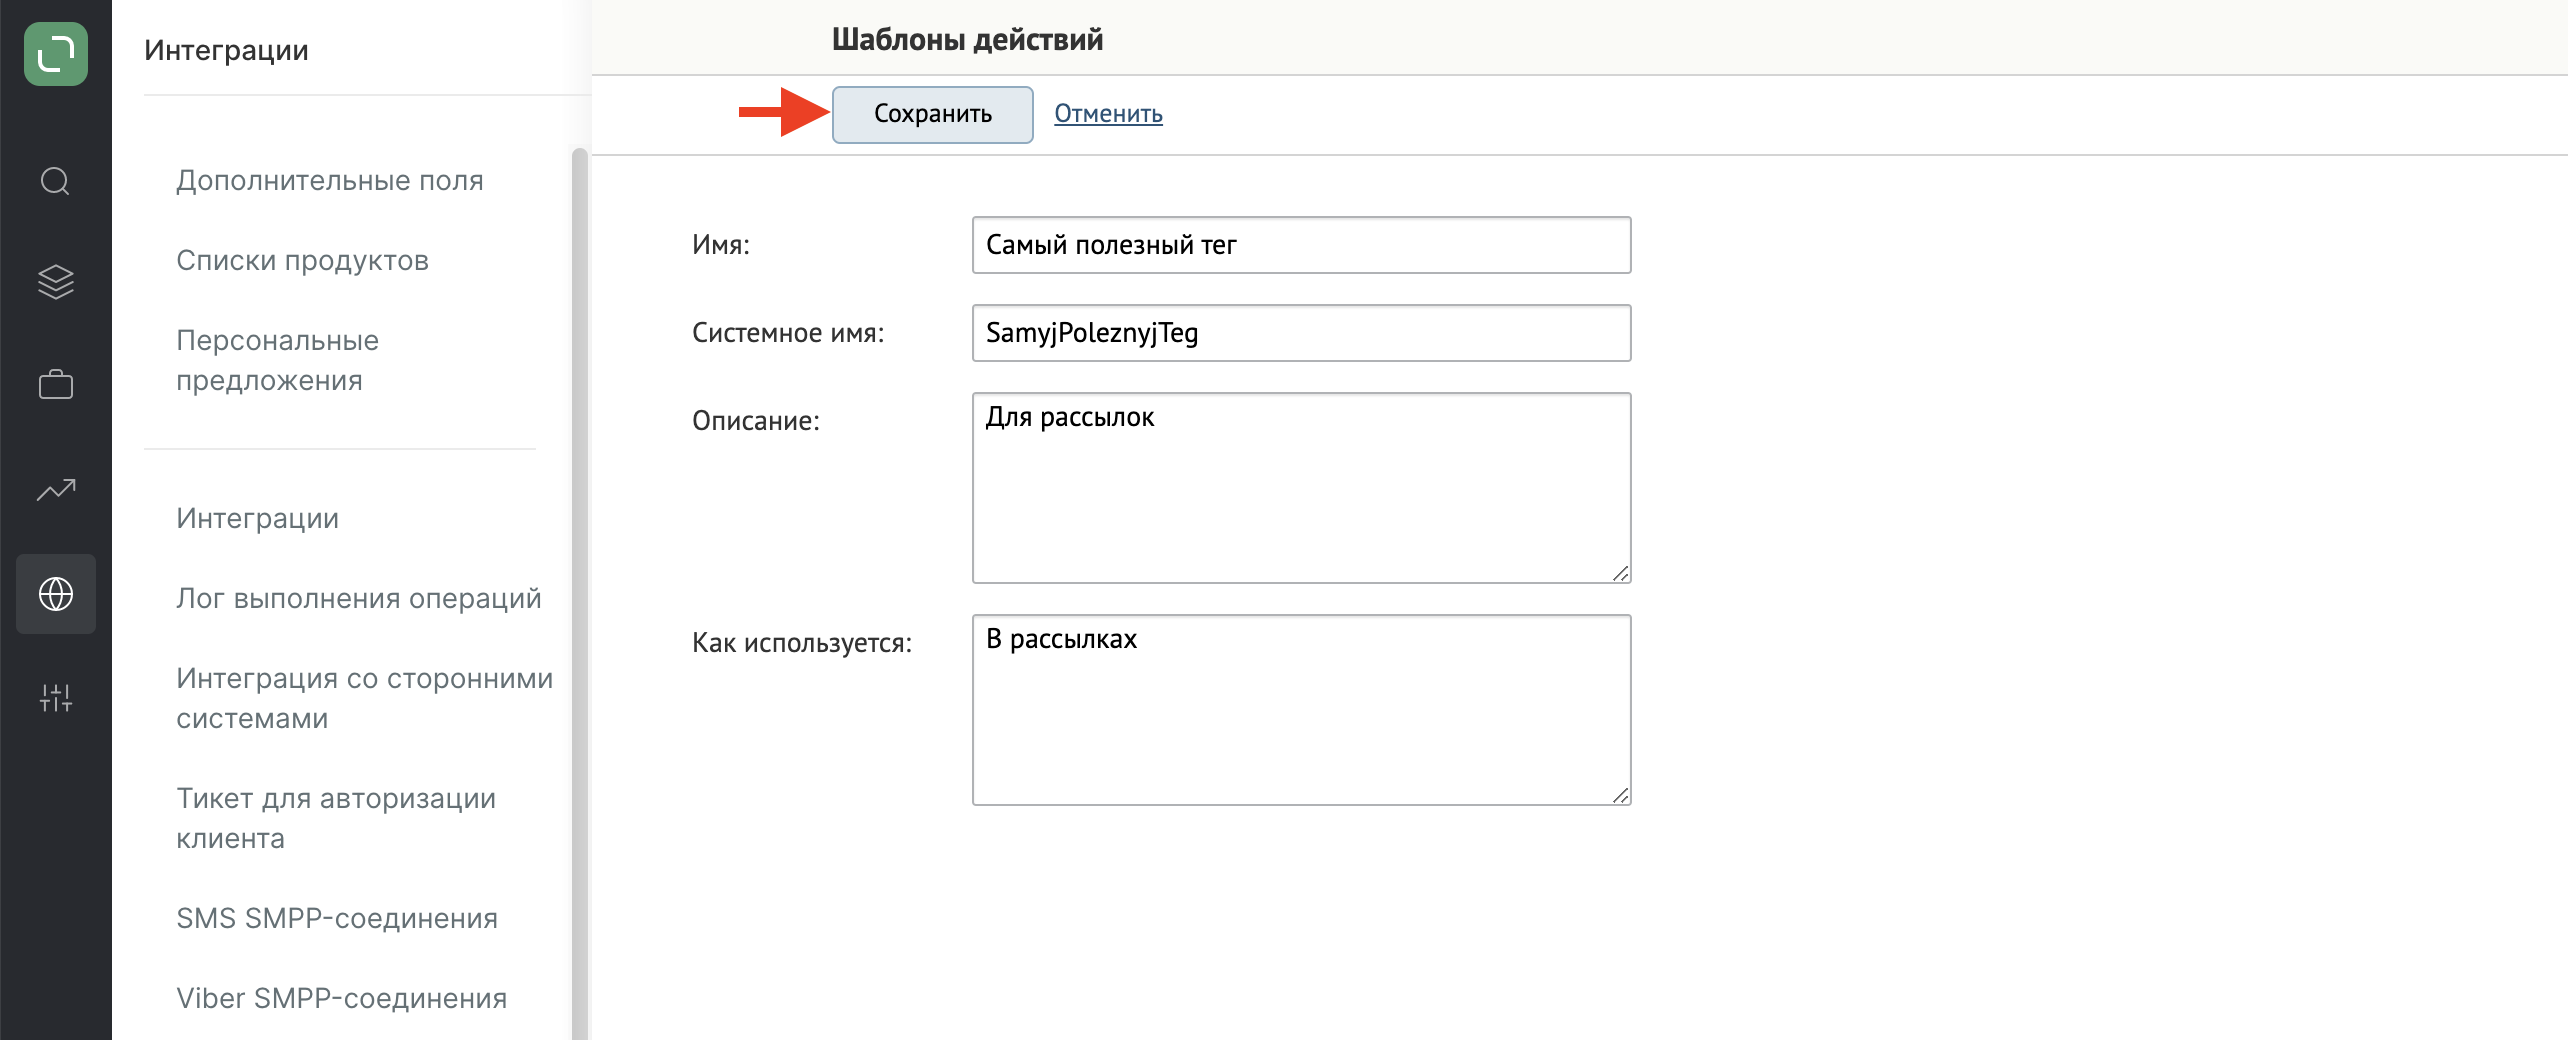2568x1040 pixels.
Task: Click the Интеграции panel title
Action: pos(226,50)
